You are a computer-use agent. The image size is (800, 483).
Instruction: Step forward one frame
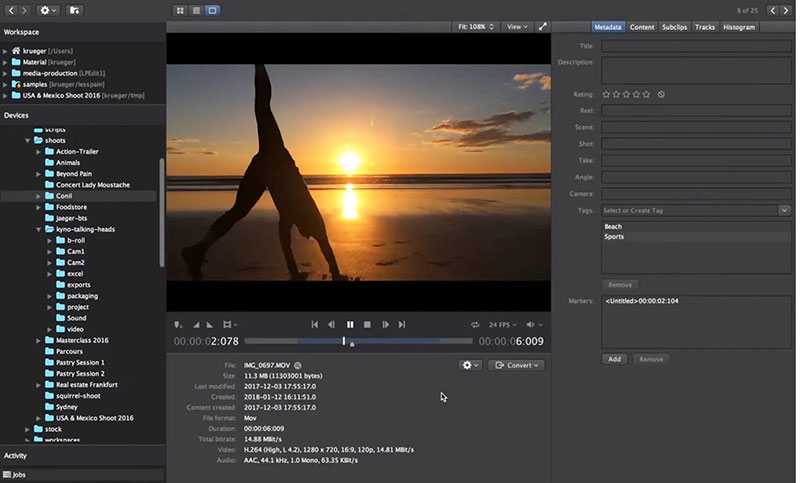[x=385, y=324]
